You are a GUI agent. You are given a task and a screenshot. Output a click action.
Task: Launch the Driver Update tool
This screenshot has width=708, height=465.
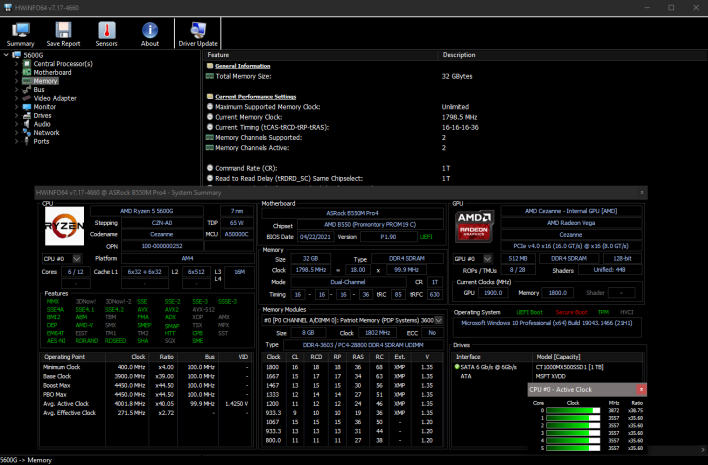click(x=198, y=34)
